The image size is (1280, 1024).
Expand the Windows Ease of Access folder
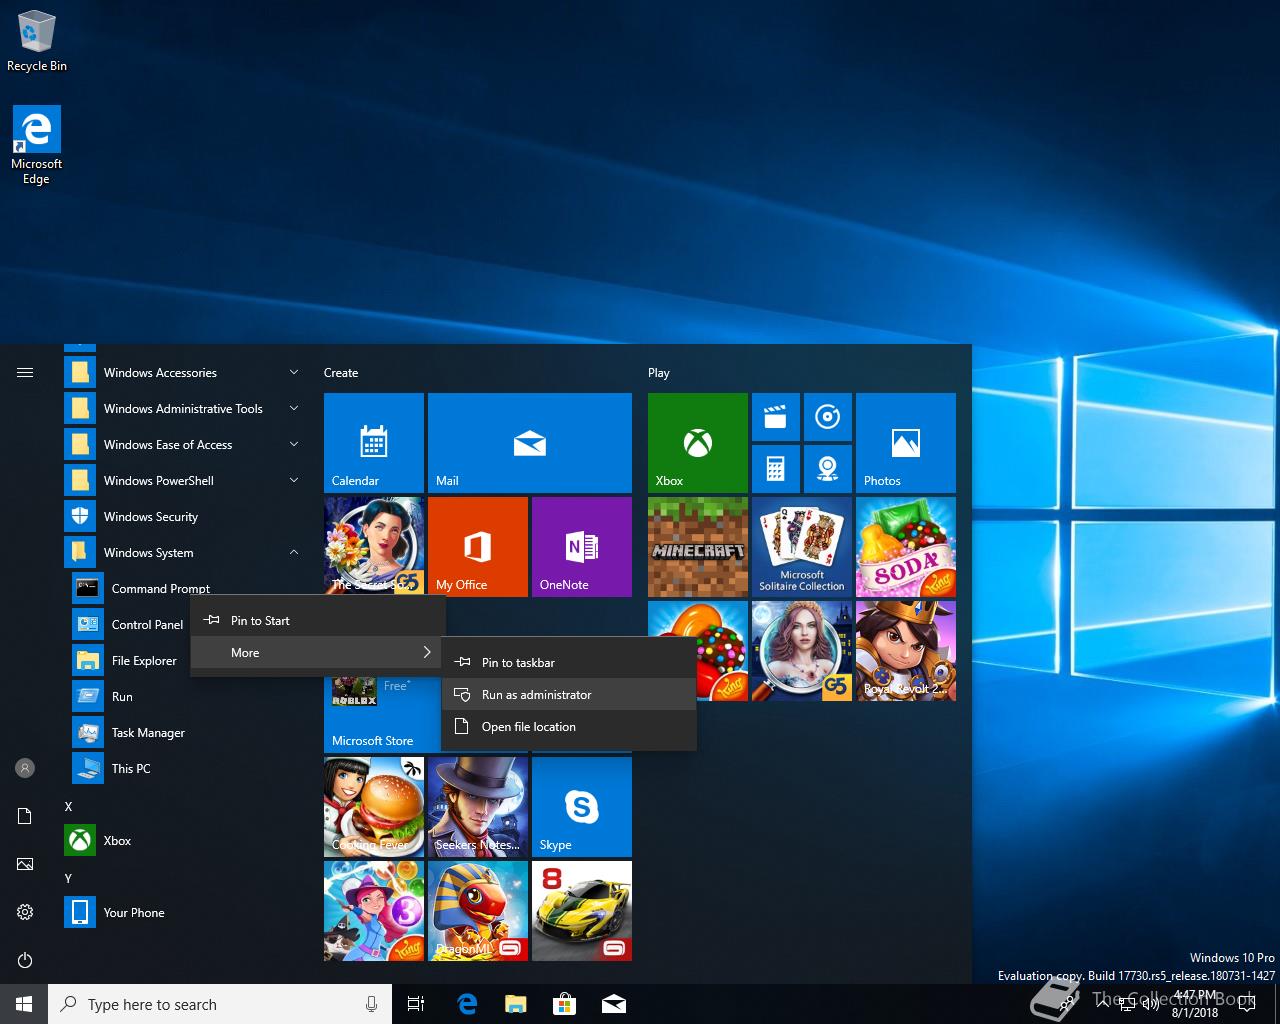[x=186, y=445]
